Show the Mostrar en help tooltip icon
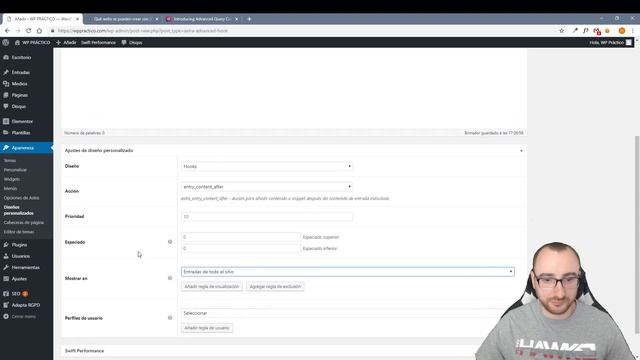 coord(170,278)
